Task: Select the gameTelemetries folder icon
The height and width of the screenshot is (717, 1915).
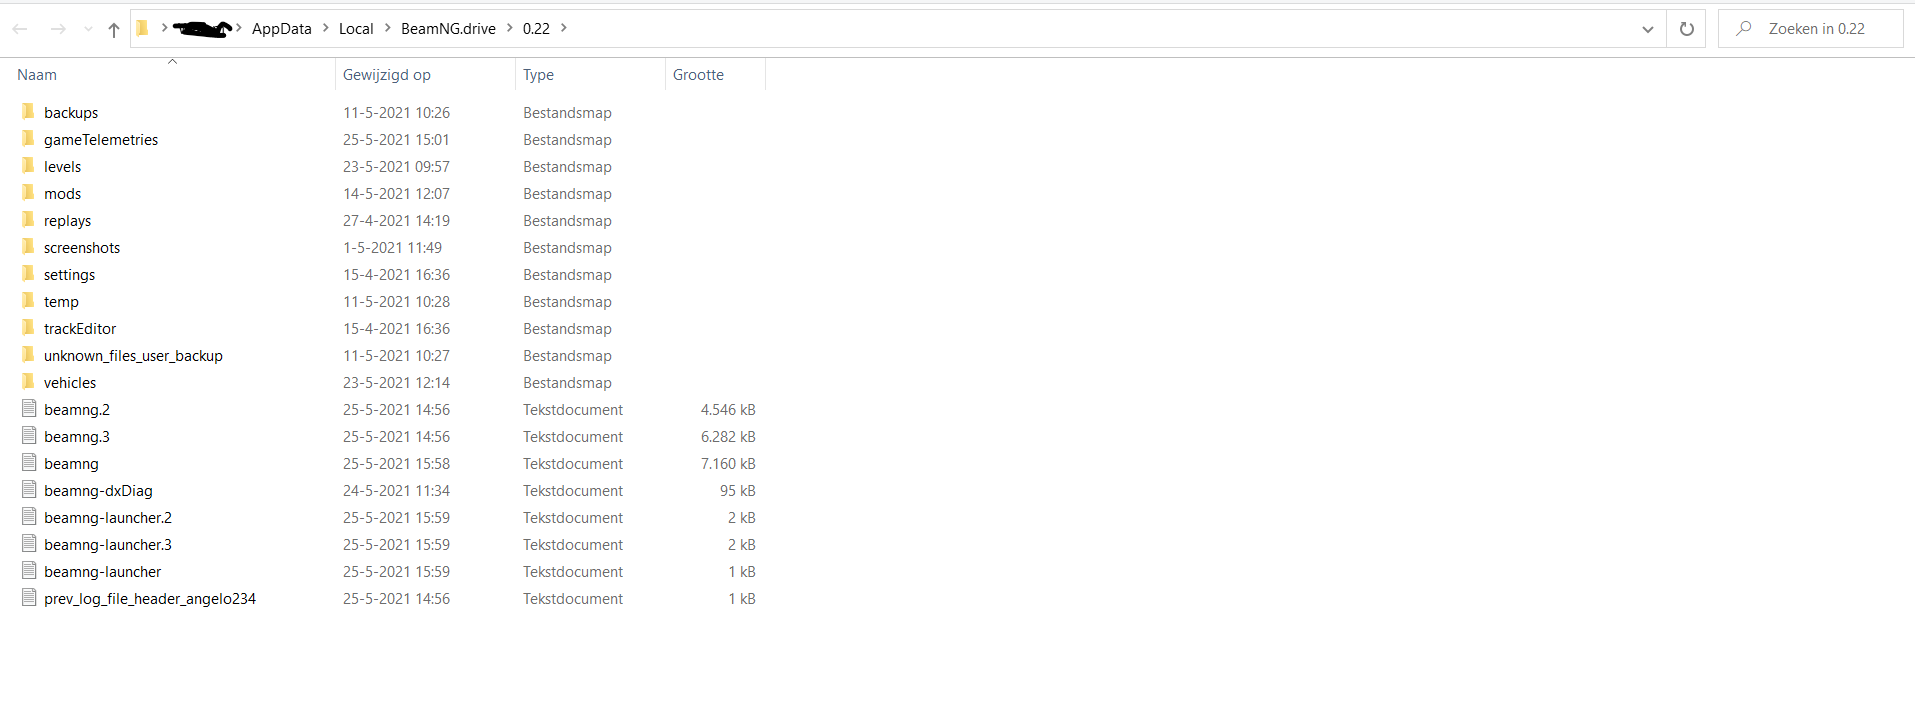Action: [x=28, y=138]
